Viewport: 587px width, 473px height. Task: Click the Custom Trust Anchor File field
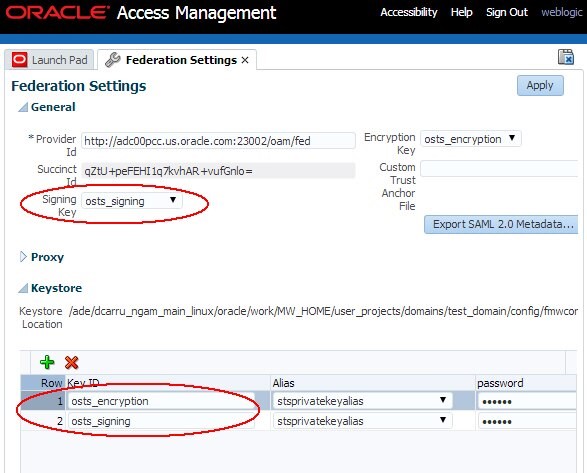[x=499, y=169]
